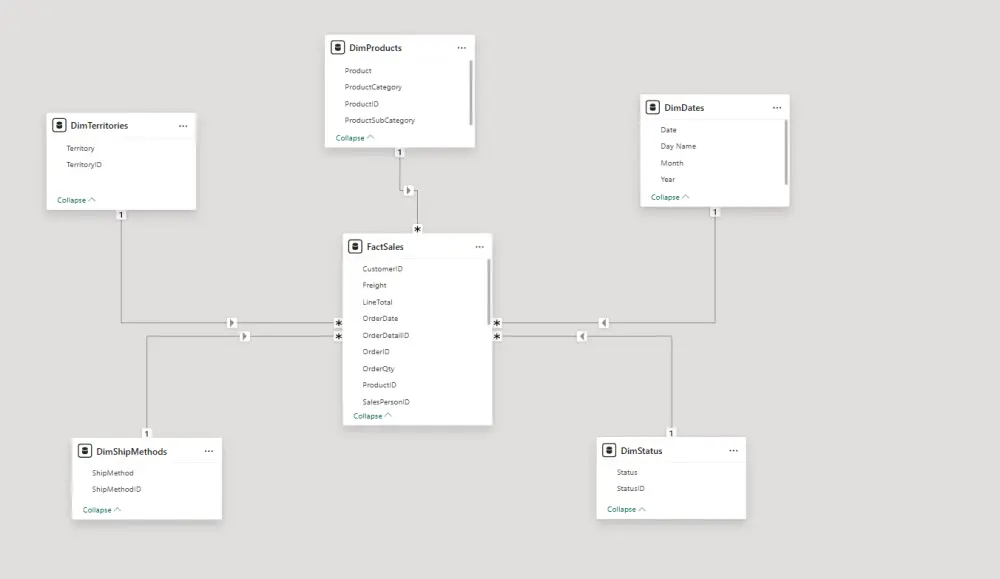Click the DimProducts relationship filter direction arrow
This screenshot has height=579, width=1000.
click(x=408, y=190)
